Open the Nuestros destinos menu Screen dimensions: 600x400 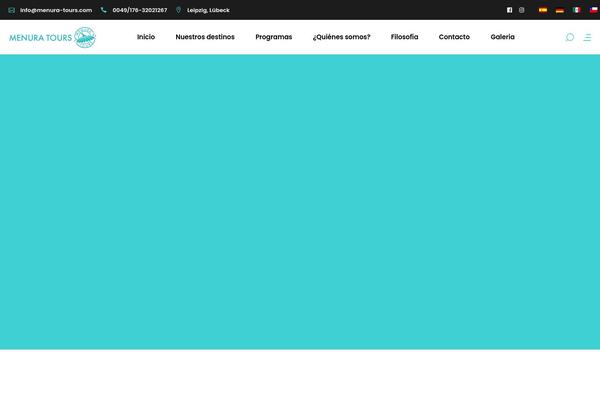pyautogui.click(x=205, y=37)
